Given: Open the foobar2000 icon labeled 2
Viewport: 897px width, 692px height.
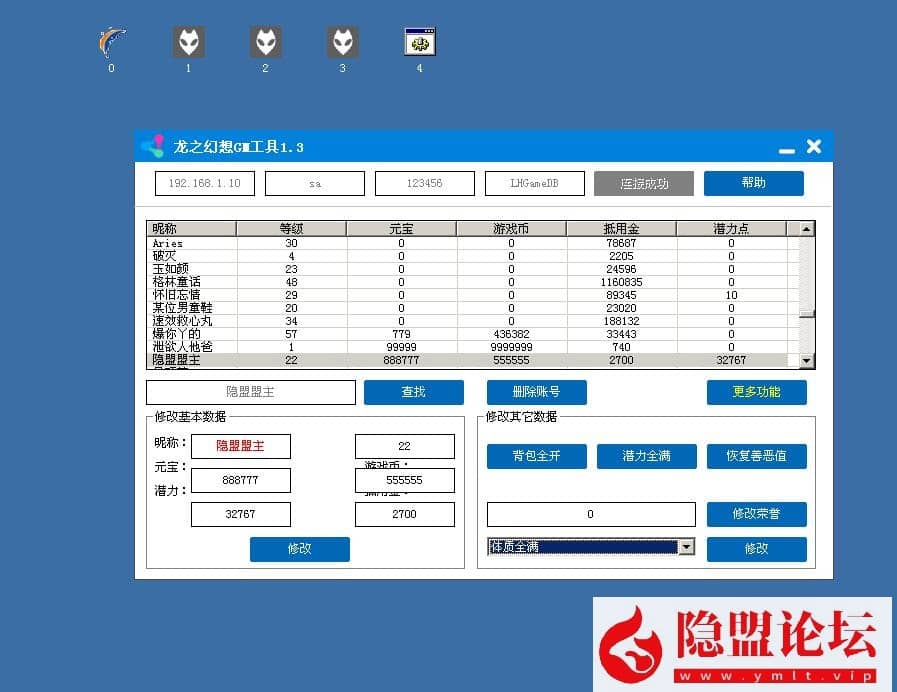Looking at the screenshot, I should coord(265,40).
